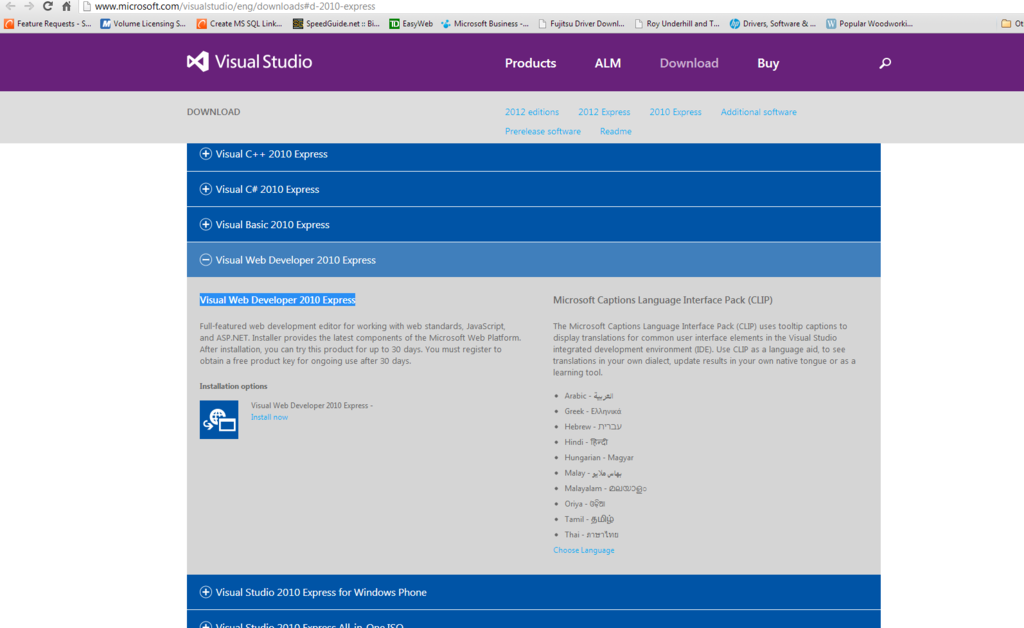Image resolution: width=1024 pixels, height=628 pixels.
Task: Click the Install now link
Action: (x=269, y=417)
